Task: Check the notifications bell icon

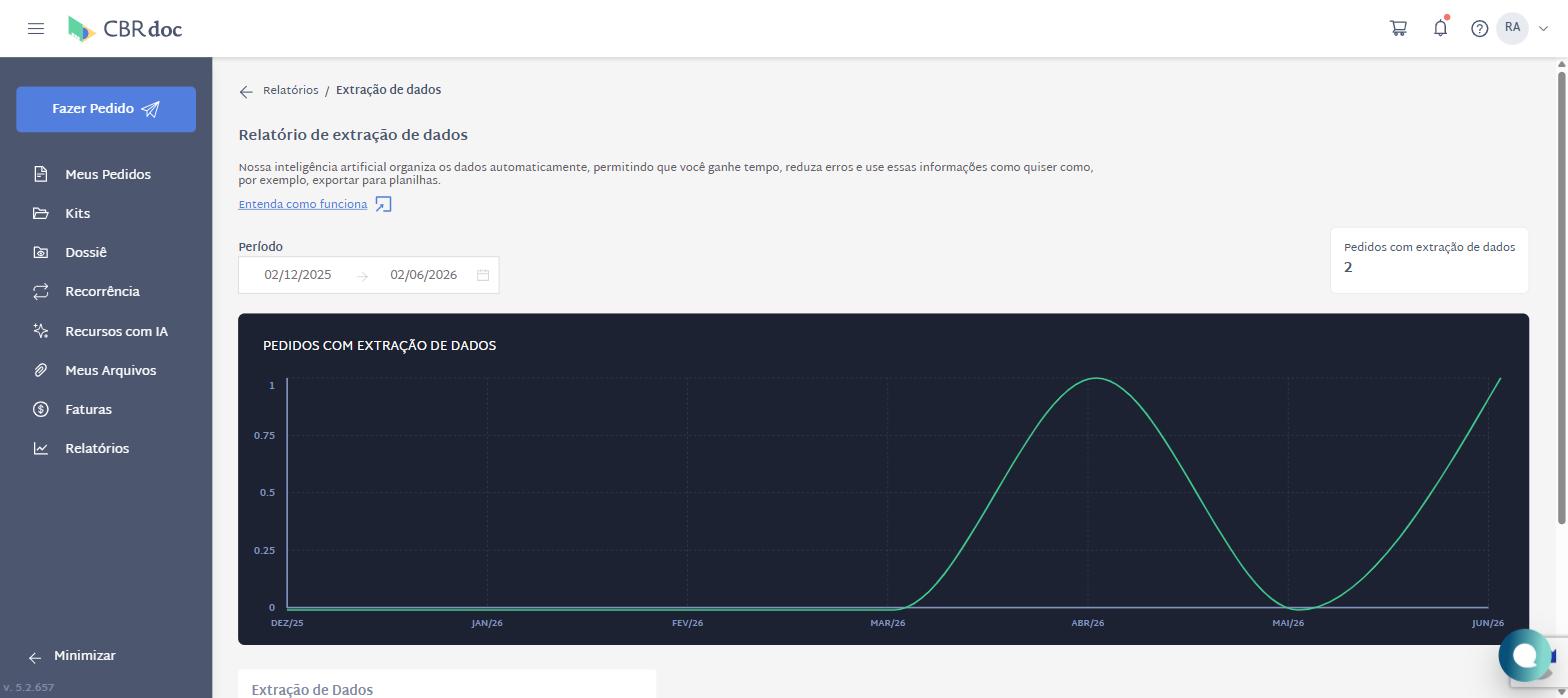Action: pos(1440,28)
